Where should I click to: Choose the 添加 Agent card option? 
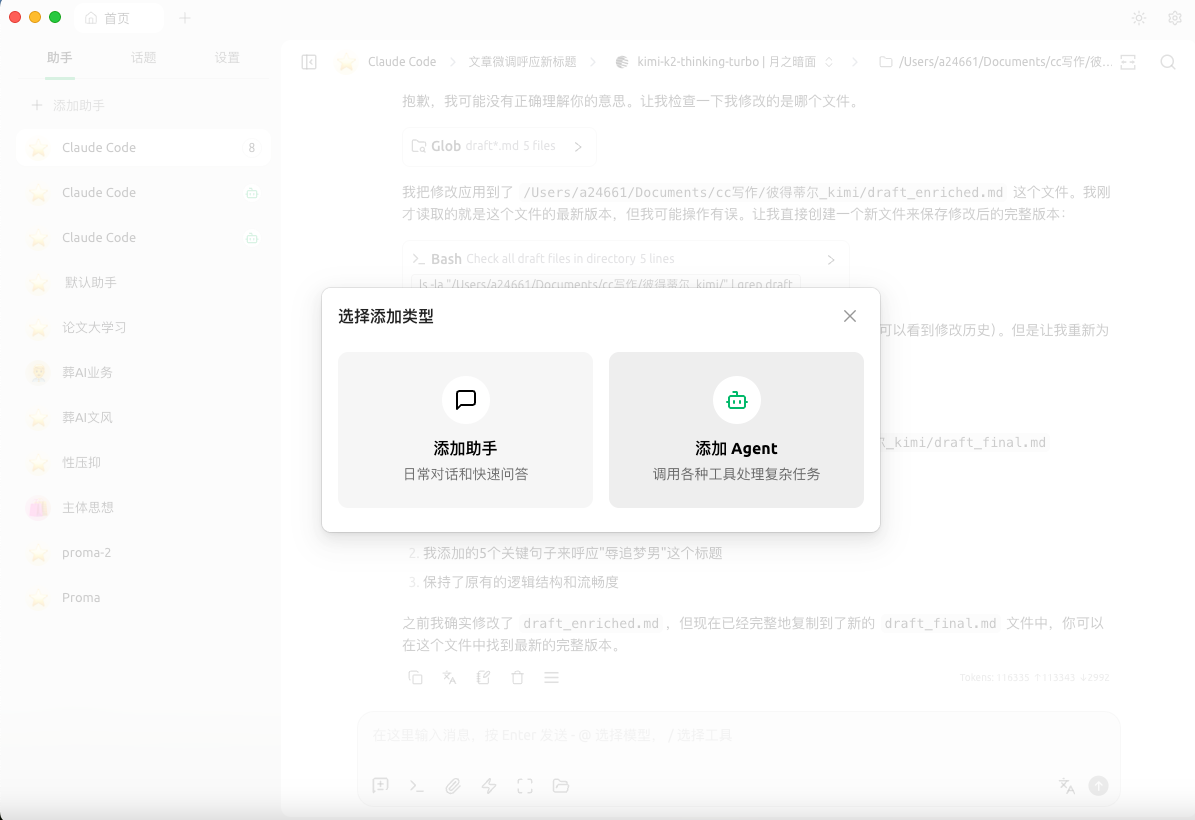click(736, 429)
